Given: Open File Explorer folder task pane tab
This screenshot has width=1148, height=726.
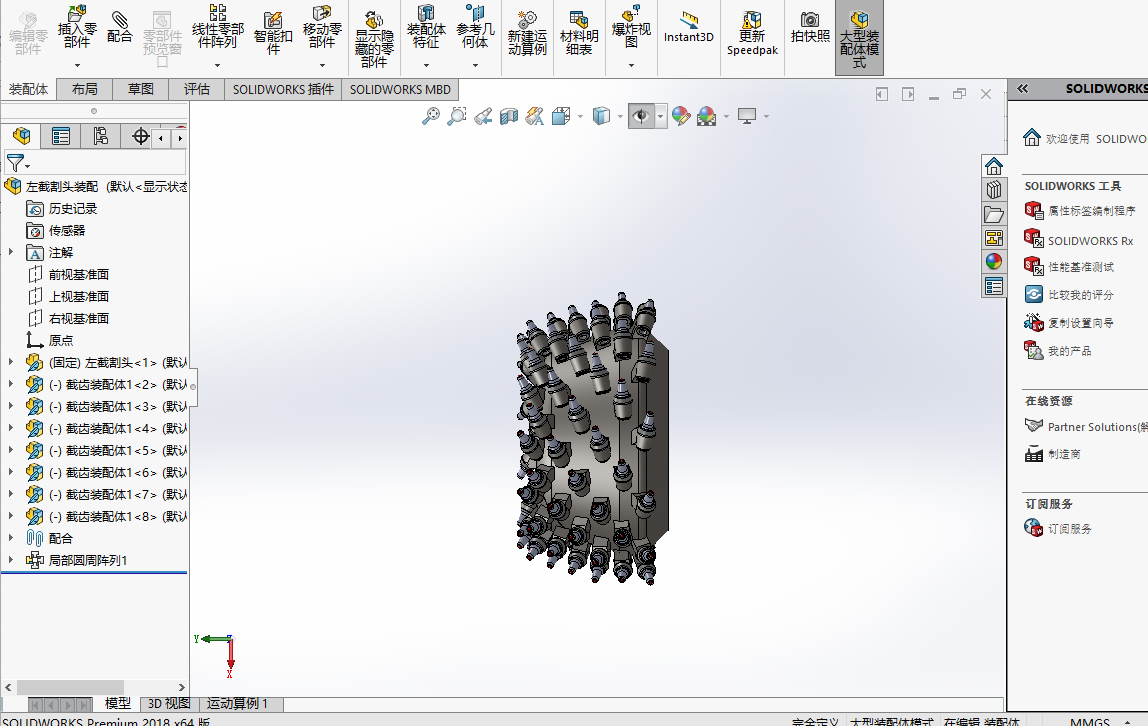Looking at the screenshot, I should click(x=994, y=214).
